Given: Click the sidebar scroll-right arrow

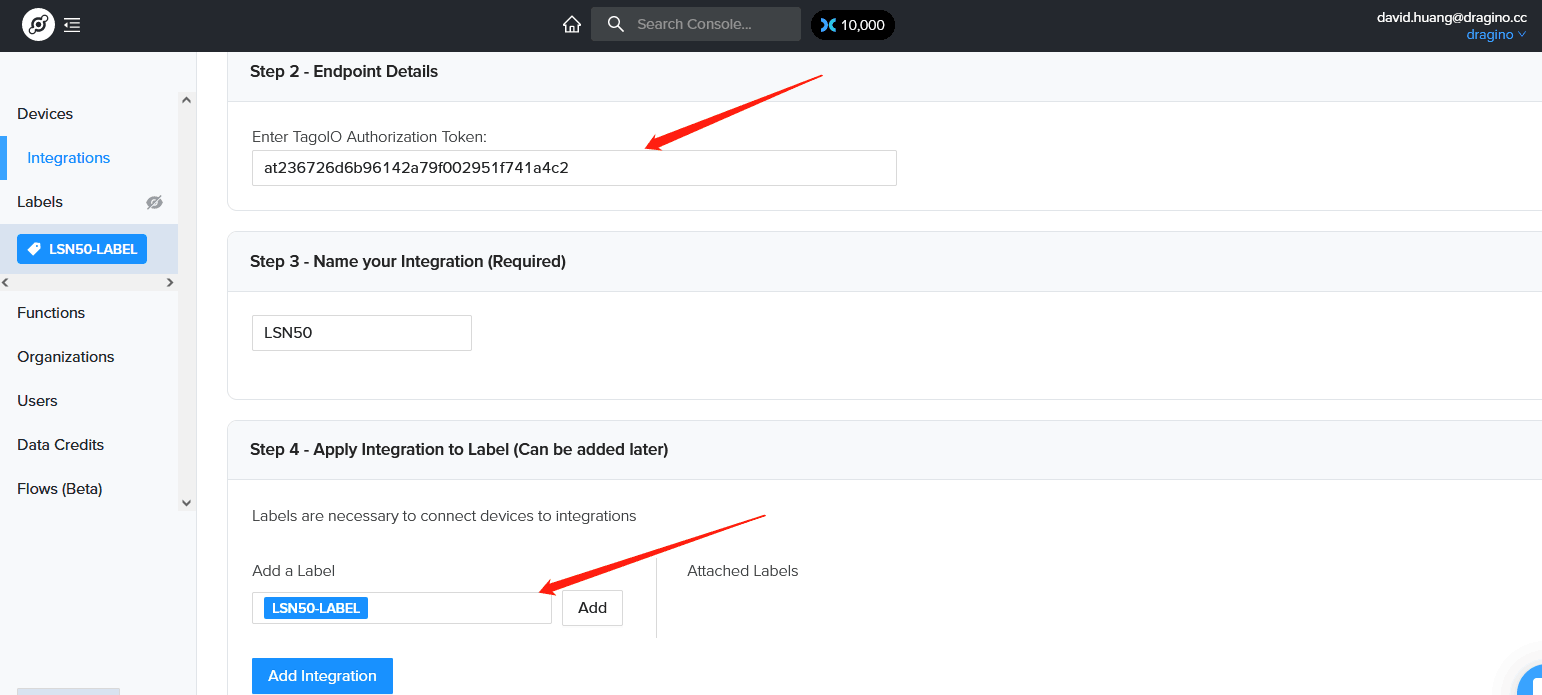Looking at the screenshot, I should [x=170, y=283].
